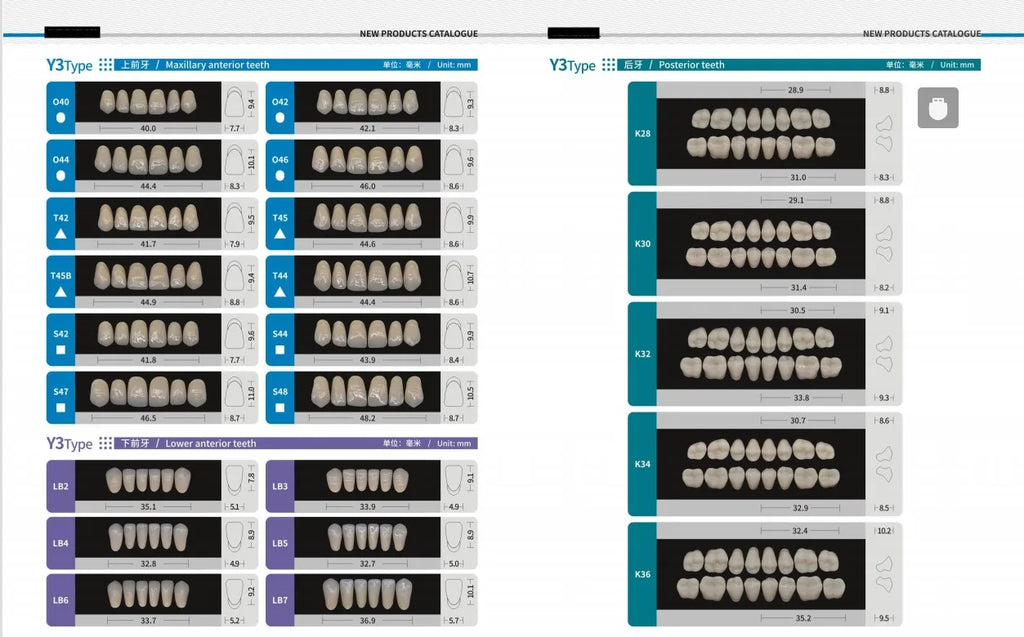Click the 10.7 height value in T44 row
Image resolution: width=1024 pixels, height=637 pixels.
471,278
